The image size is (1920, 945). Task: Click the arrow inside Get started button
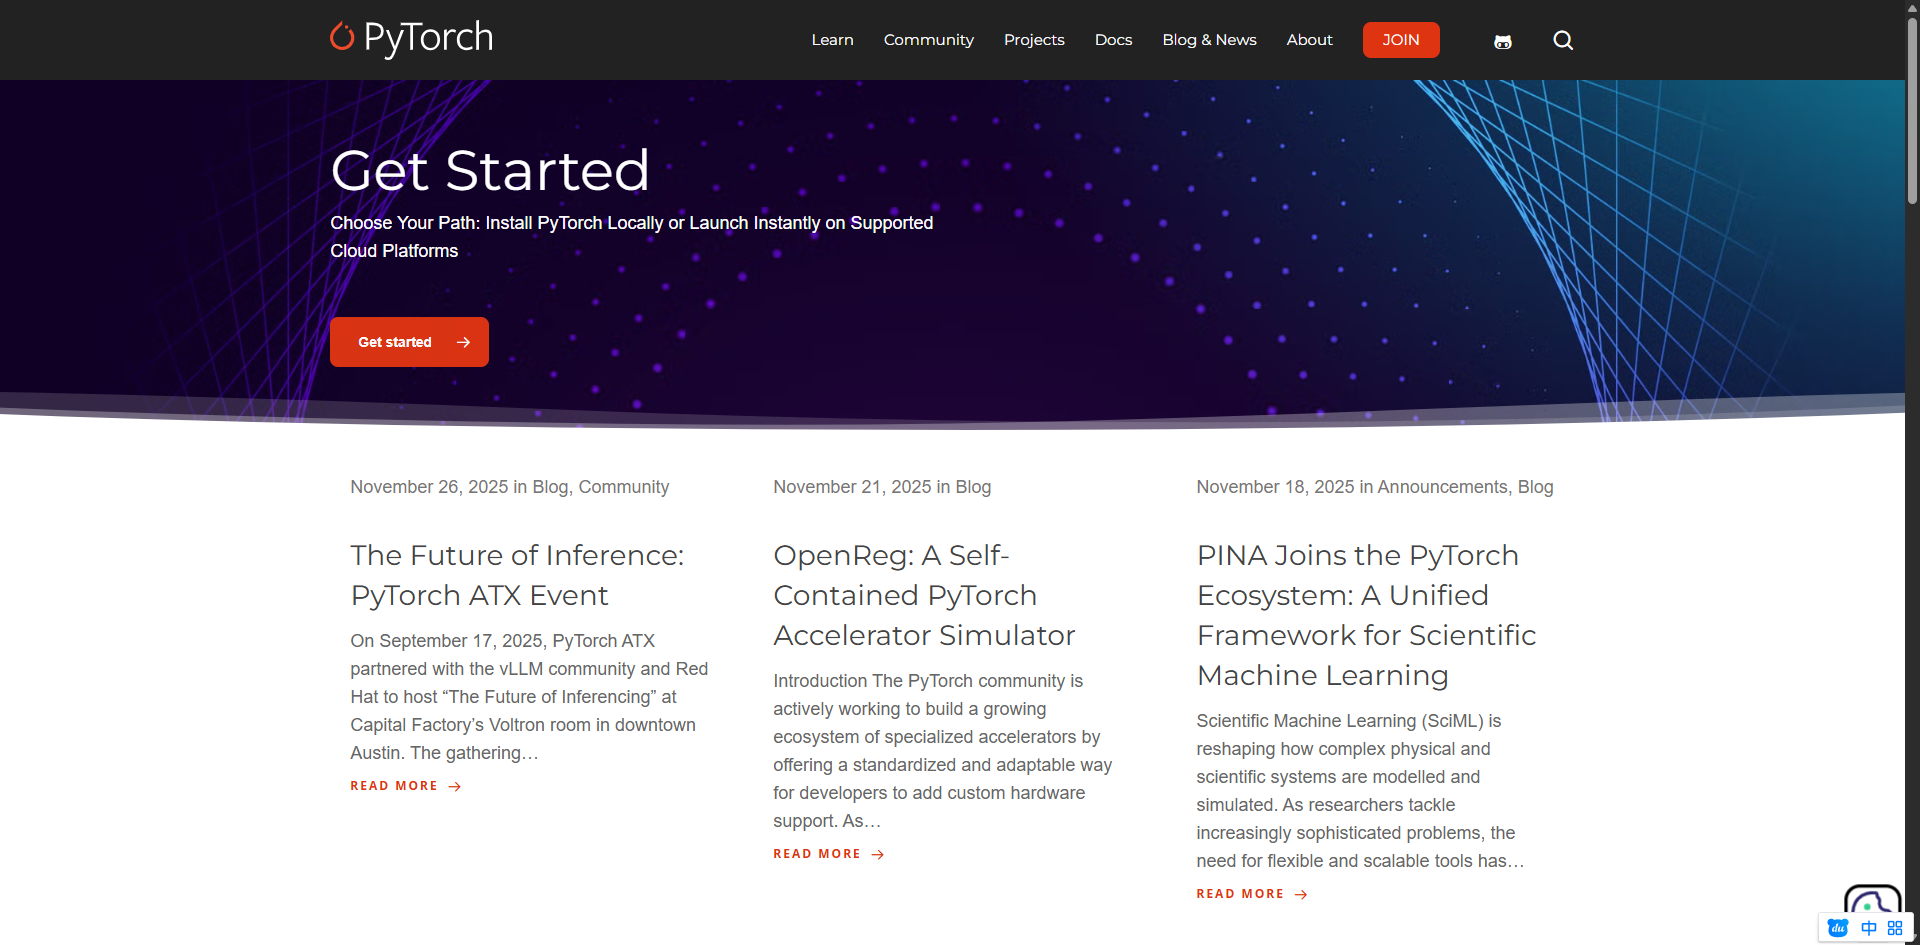[x=463, y=342]
